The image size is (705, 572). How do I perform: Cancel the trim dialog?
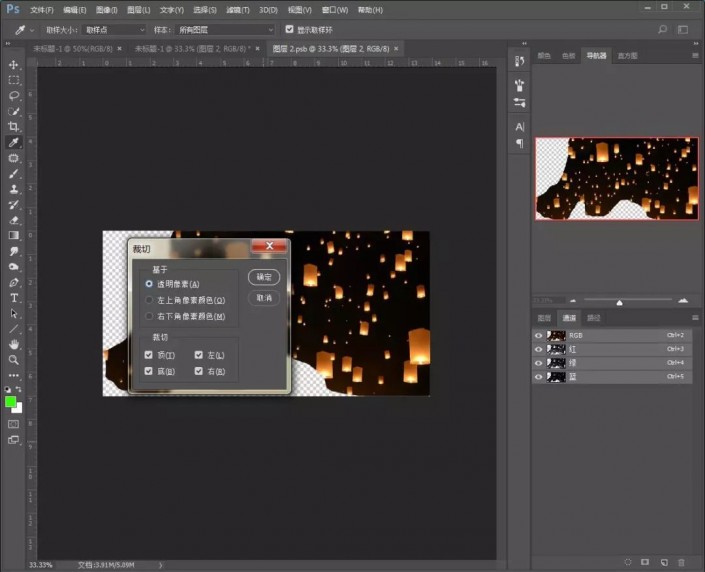(x=264, y=298)
